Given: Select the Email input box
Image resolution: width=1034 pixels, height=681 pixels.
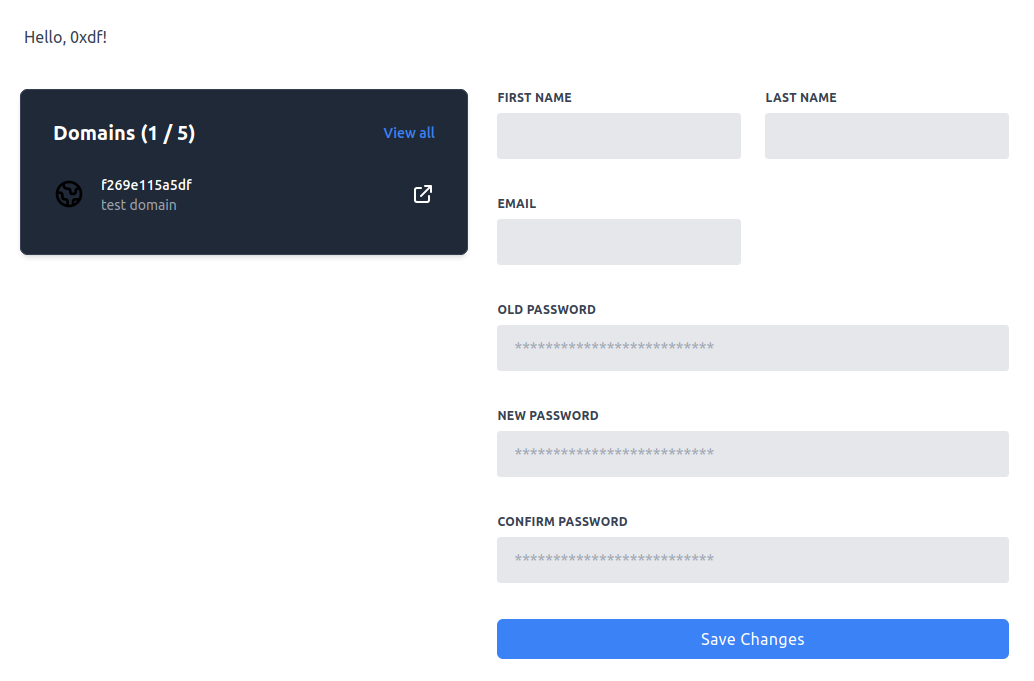Looking at the screenshot, I should 619,242.
